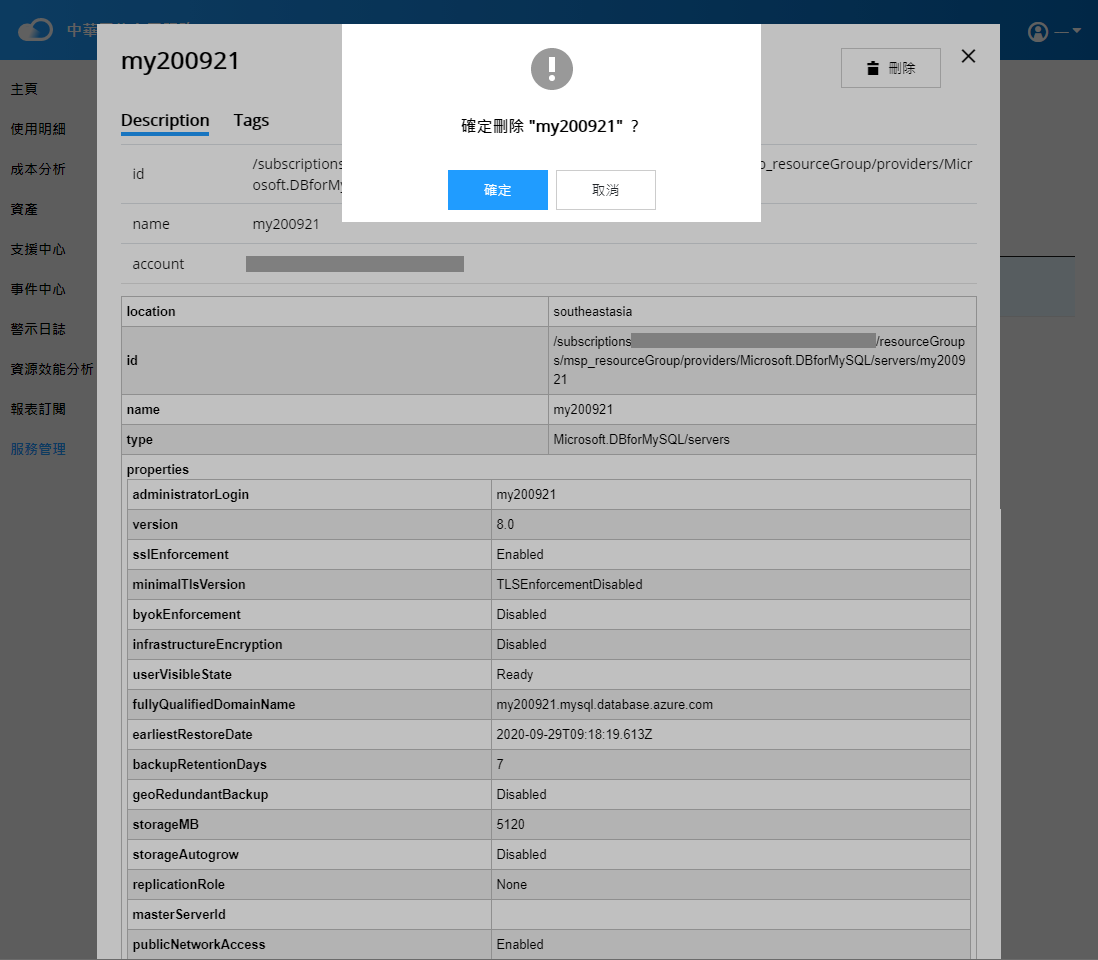Click the masterServerId label

pyautogui.click(x=179, y=914)
